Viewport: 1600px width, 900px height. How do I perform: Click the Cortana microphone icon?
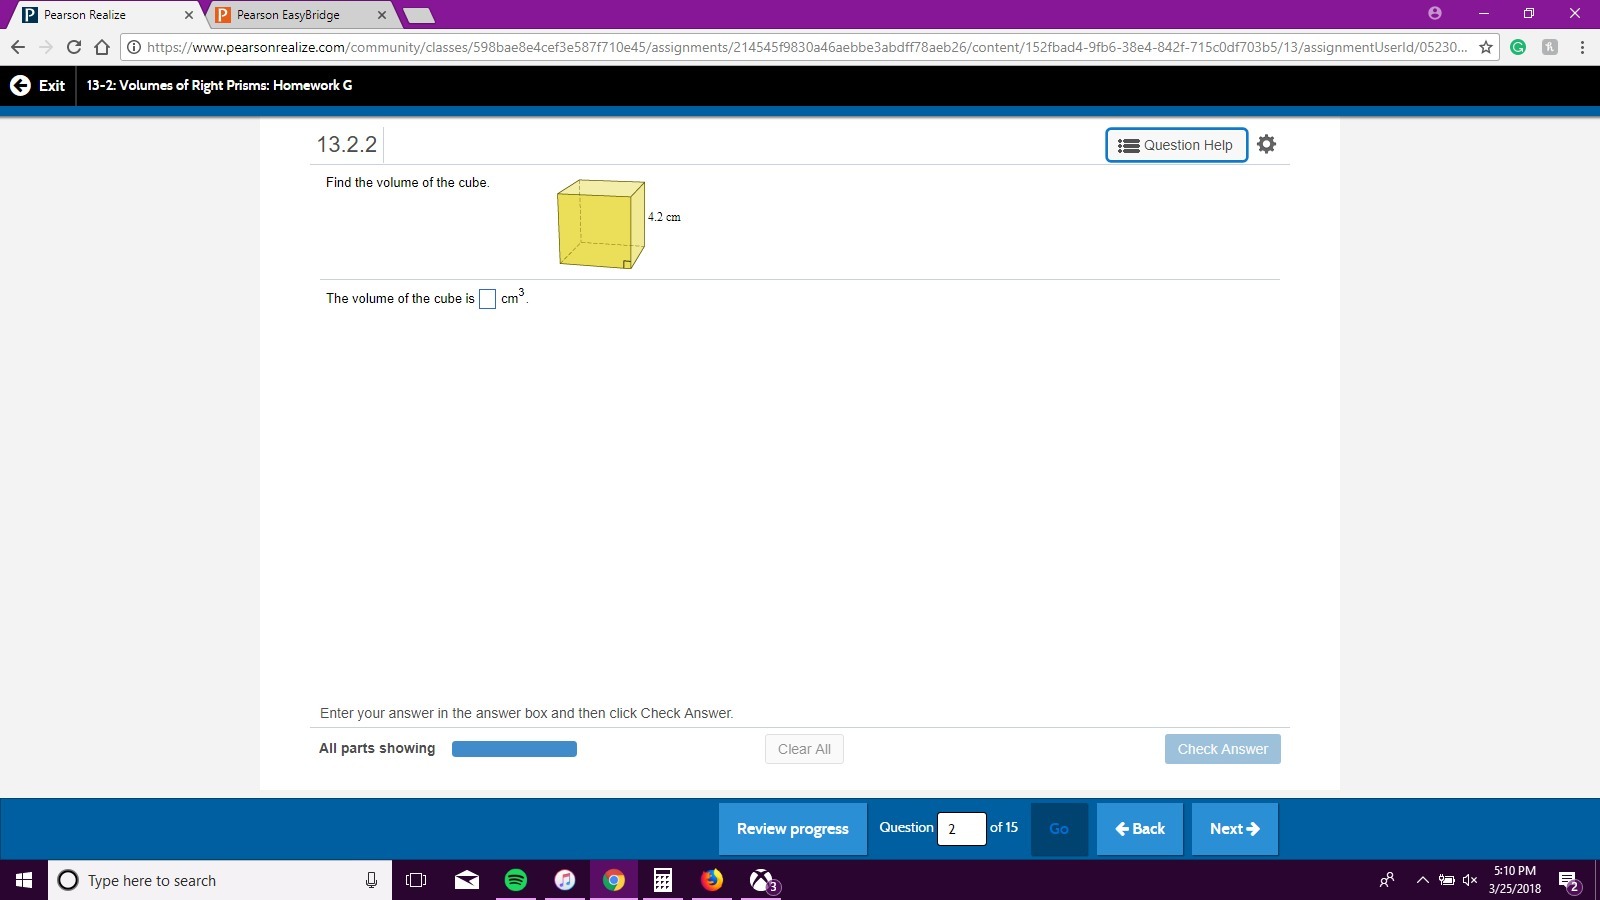click(371, 880)
